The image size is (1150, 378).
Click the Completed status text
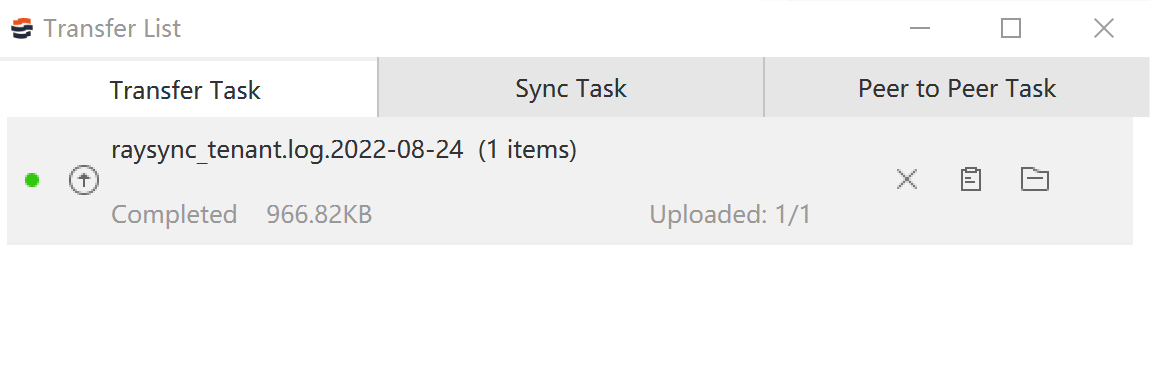click(x=174, y=215)
